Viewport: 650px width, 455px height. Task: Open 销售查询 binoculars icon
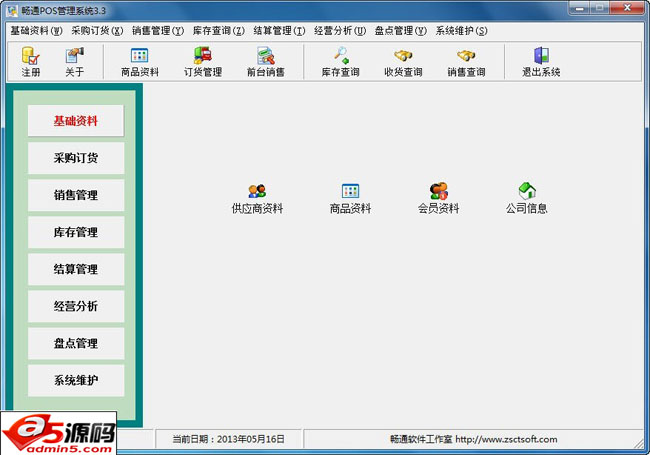click(x=466, y=62)
